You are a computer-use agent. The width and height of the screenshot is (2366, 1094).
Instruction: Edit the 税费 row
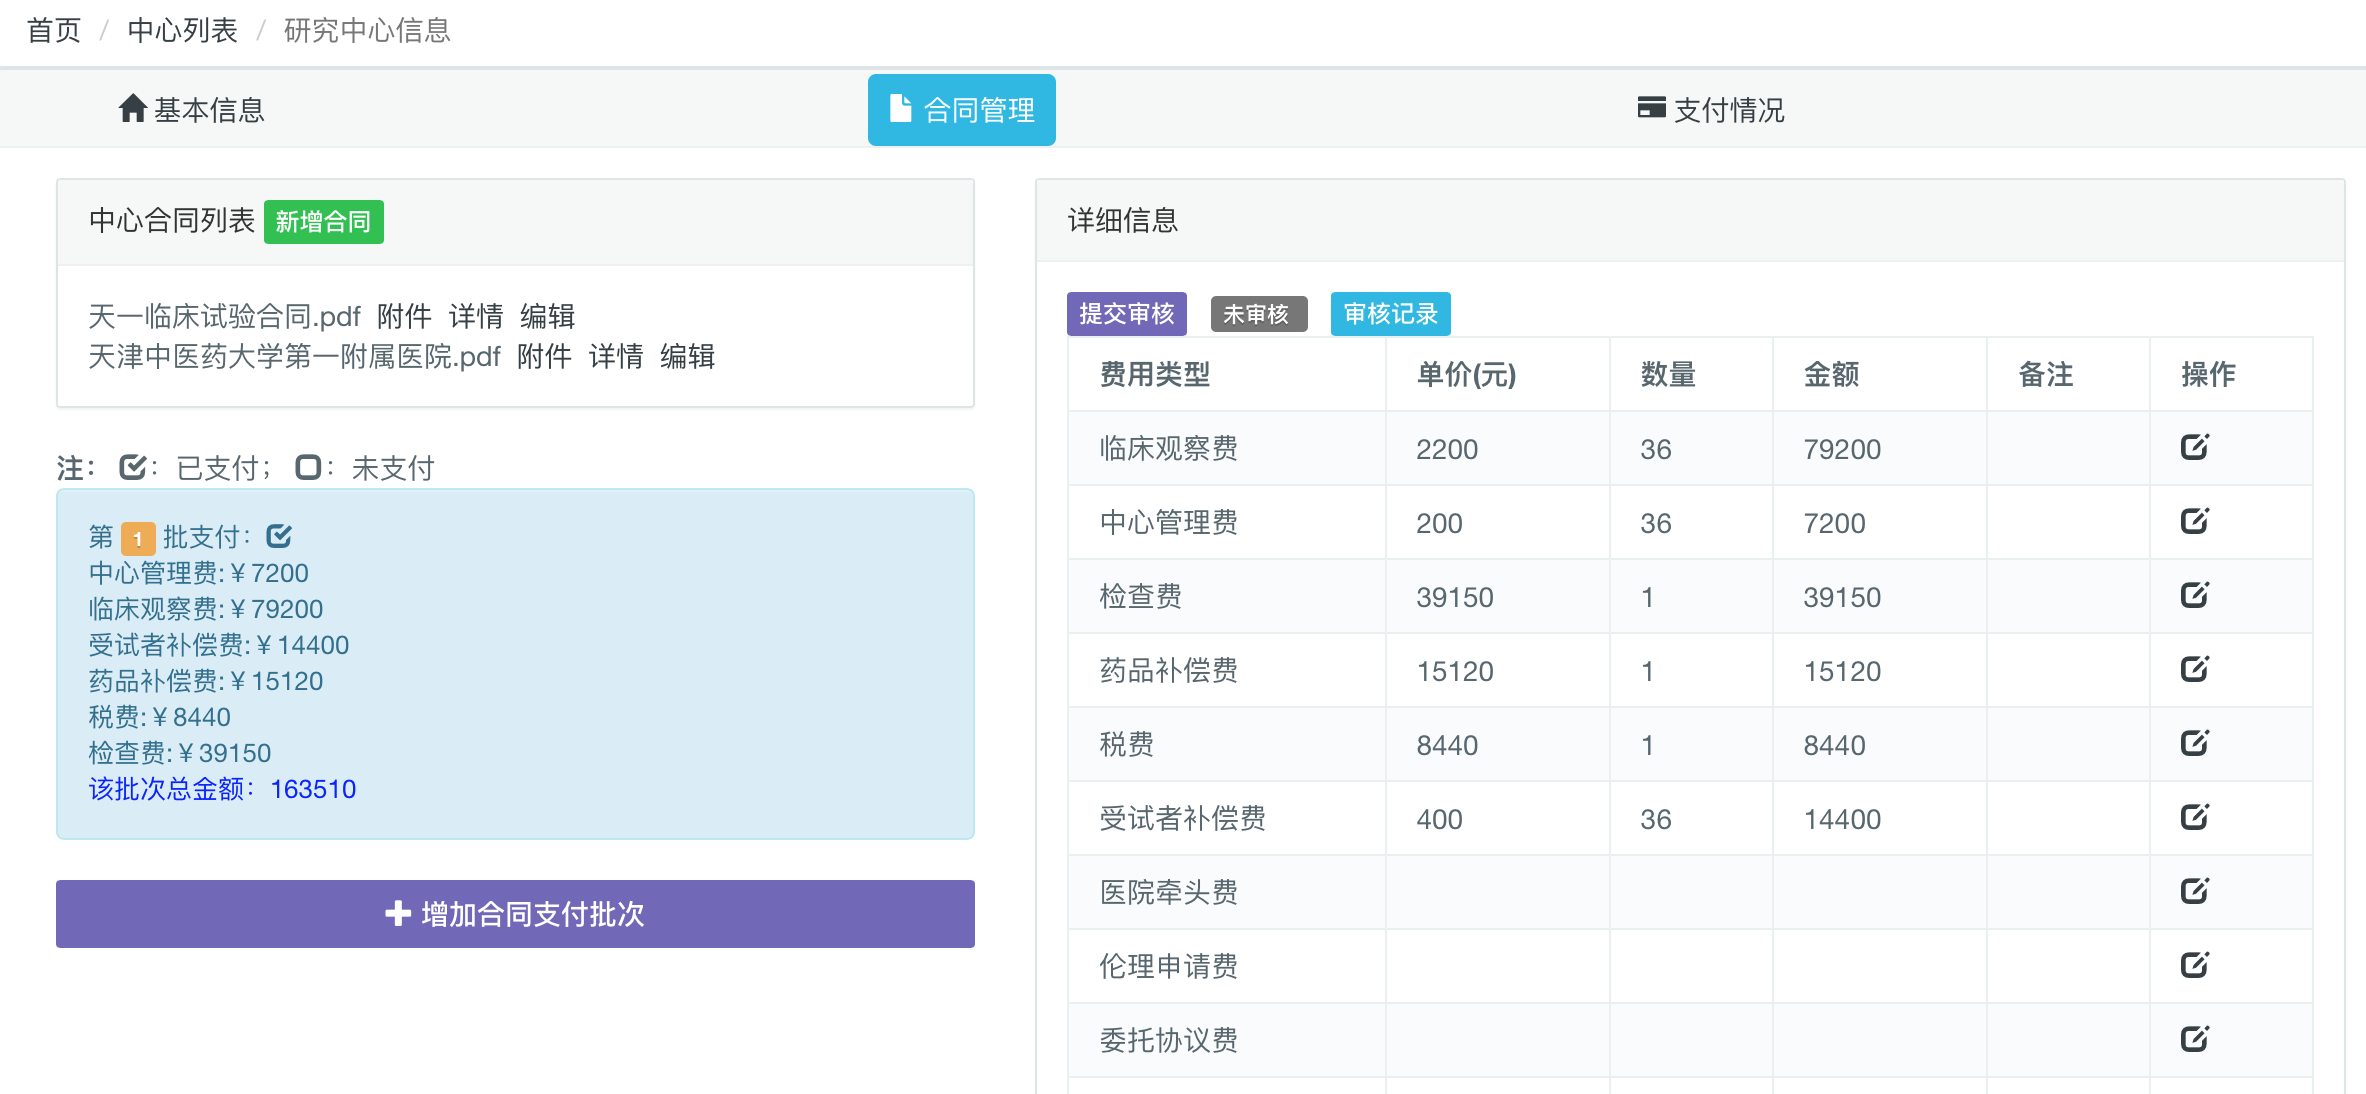(2194, 743)
